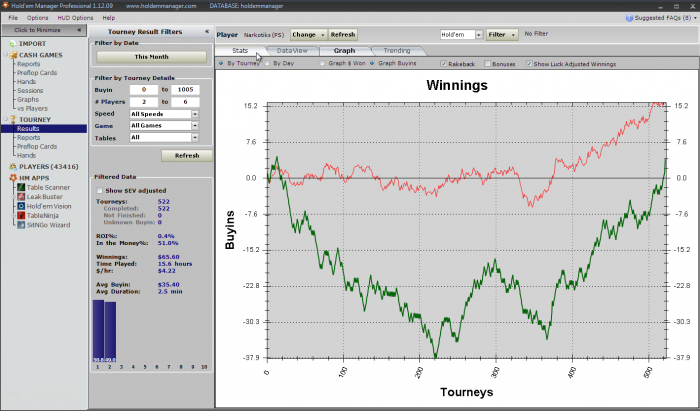The height and width of the screenshot is (411, 700).
Task: Click Refresh next to Change player
Action: (343, 35)
